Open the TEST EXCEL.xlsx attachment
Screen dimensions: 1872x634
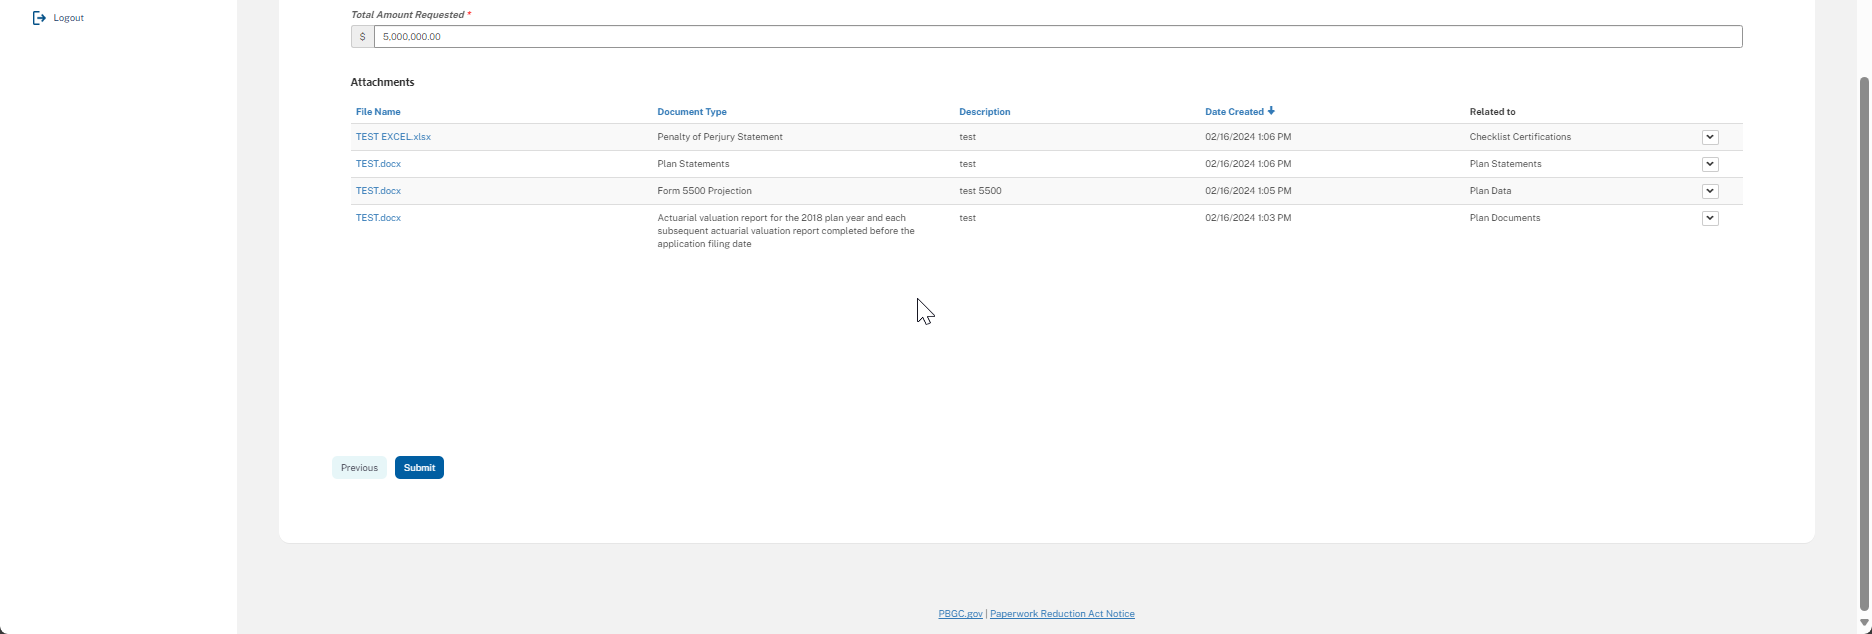pyautogui.click(x=393, y=137)
